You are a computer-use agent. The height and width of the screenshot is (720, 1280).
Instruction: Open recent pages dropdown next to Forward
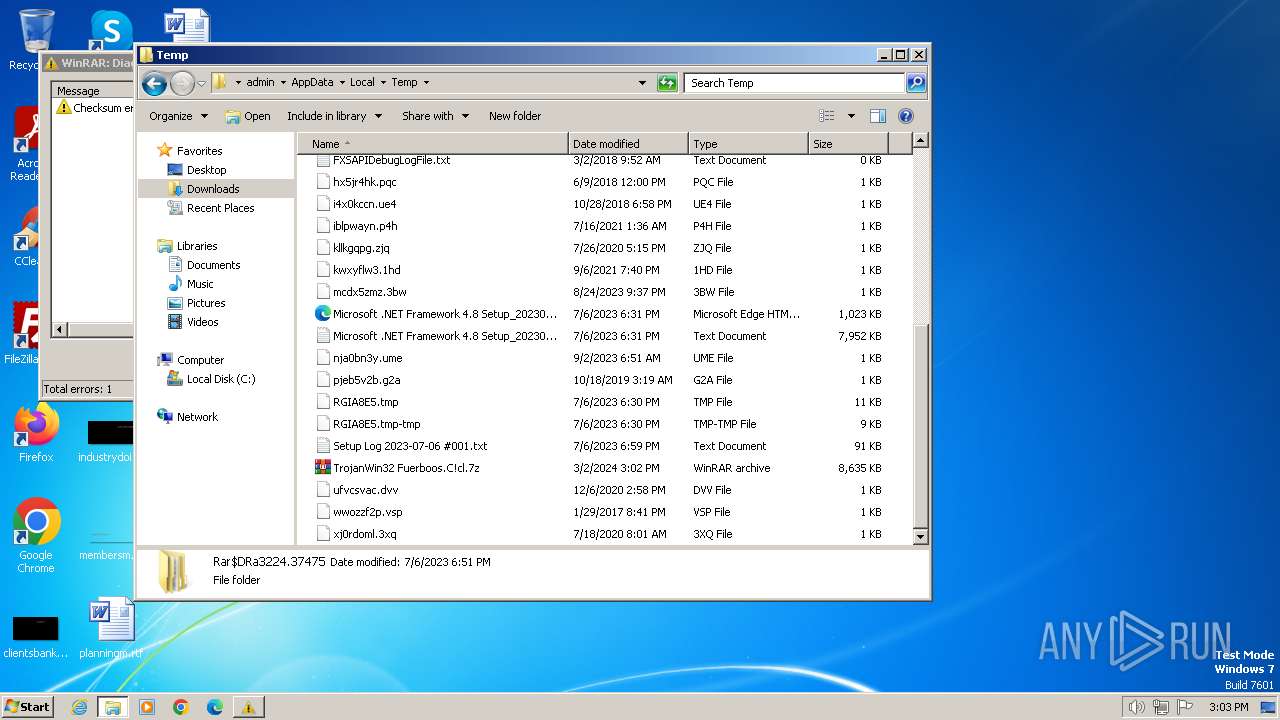[201, 83]
